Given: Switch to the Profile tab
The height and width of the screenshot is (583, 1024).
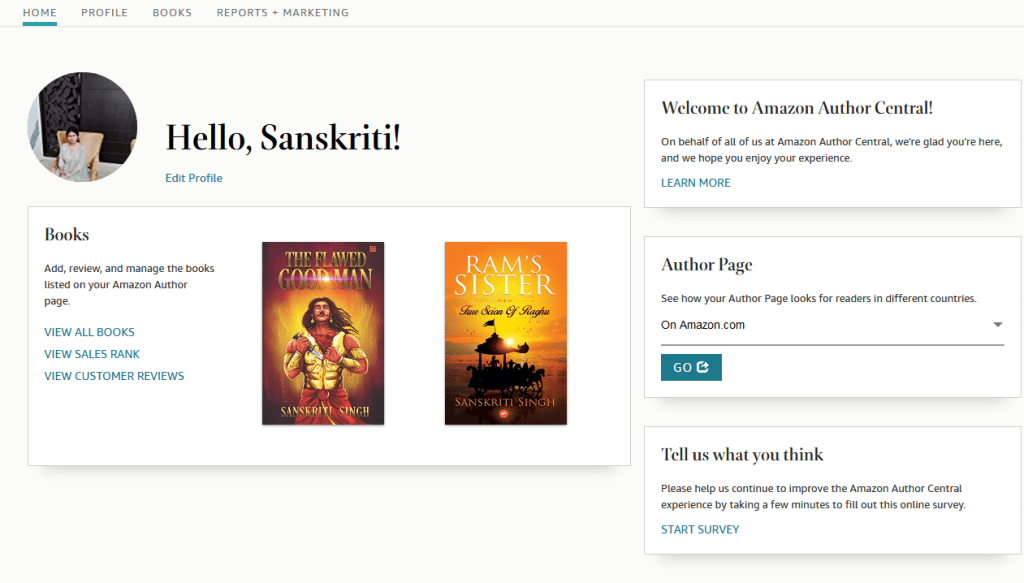Looking at the screenshot, I should 104,13.
